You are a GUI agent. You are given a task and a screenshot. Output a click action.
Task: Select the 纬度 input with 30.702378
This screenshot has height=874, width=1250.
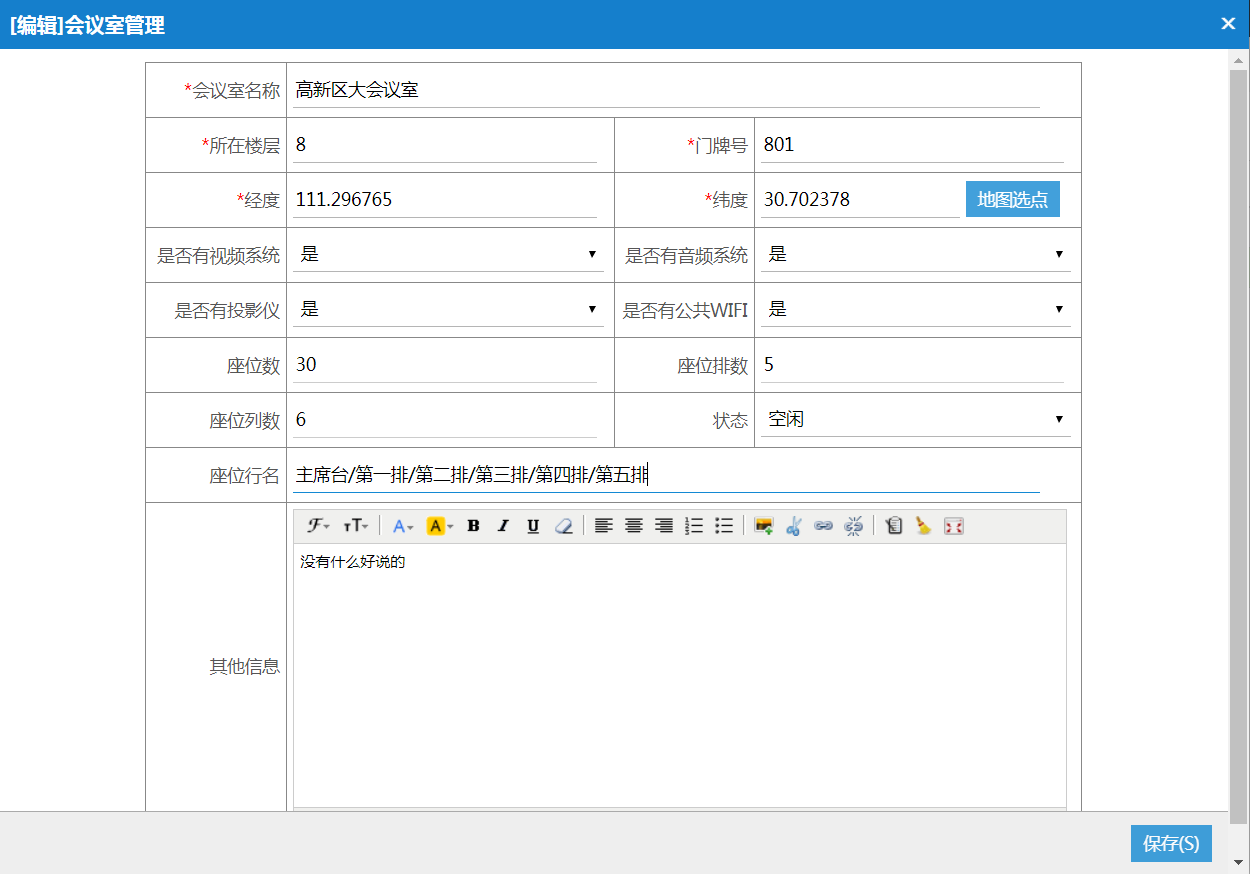(x=860, y=200)
